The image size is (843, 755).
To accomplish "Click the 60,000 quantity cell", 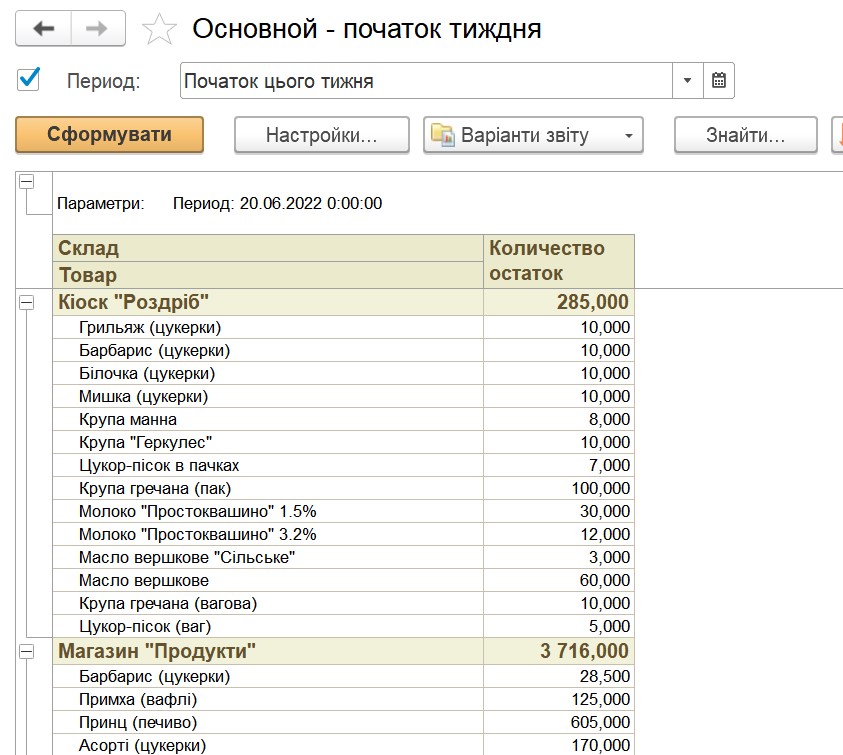I will pyautogui.click(x=559, y=580).
